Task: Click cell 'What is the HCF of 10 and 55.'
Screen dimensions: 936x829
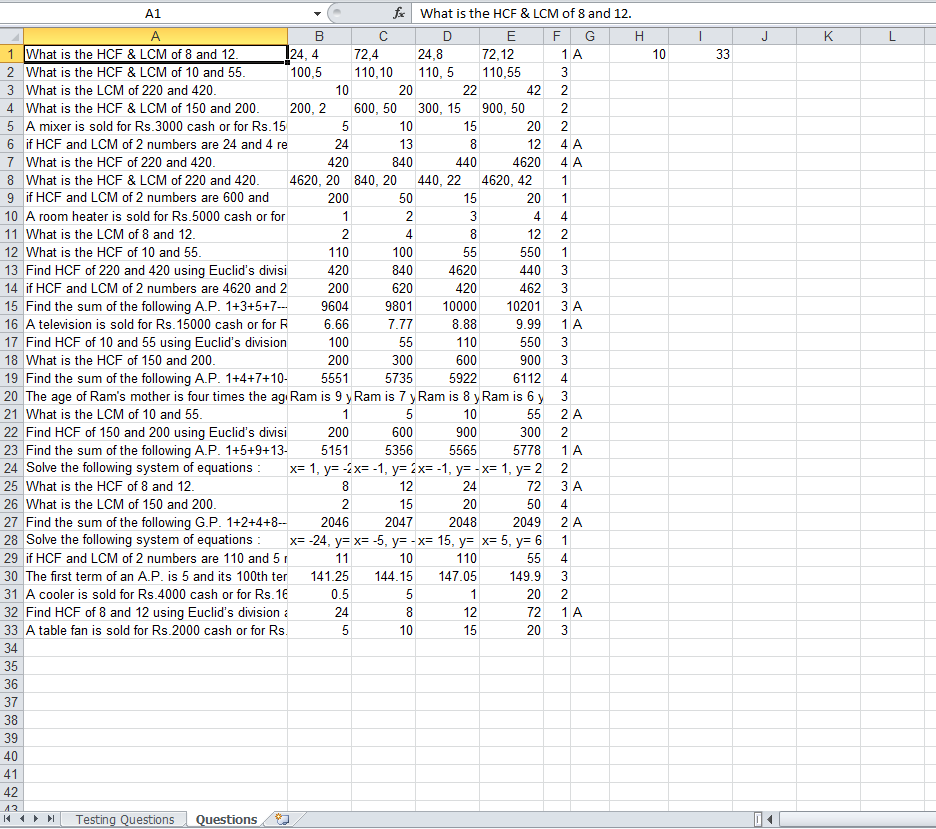Action: pos(155,252)
